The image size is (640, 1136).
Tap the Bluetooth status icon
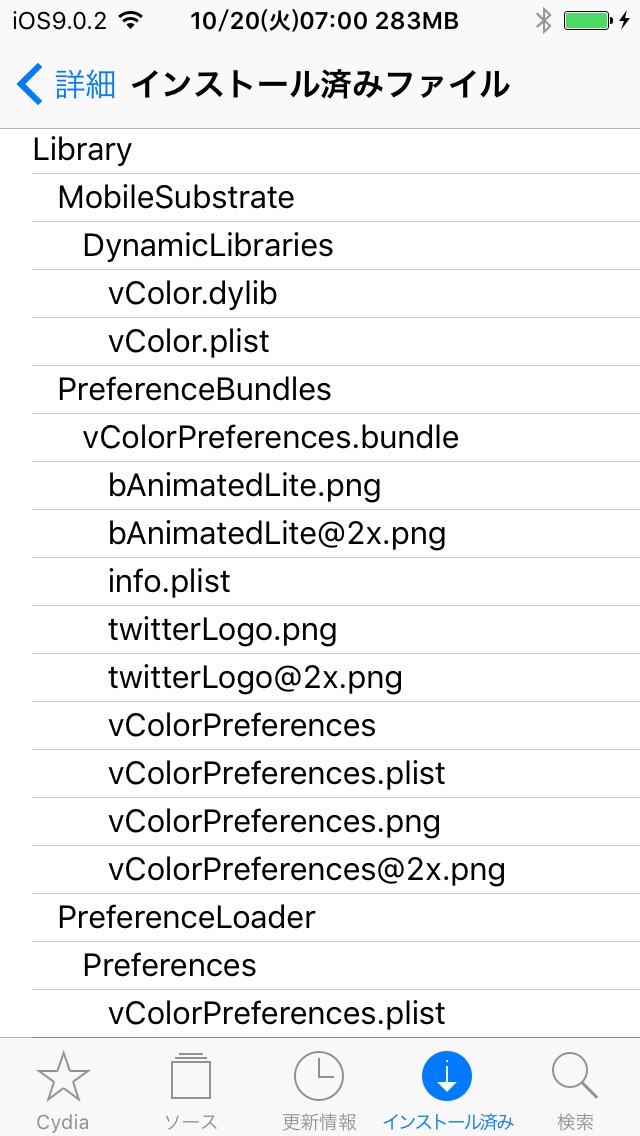(x=543, y=21)
